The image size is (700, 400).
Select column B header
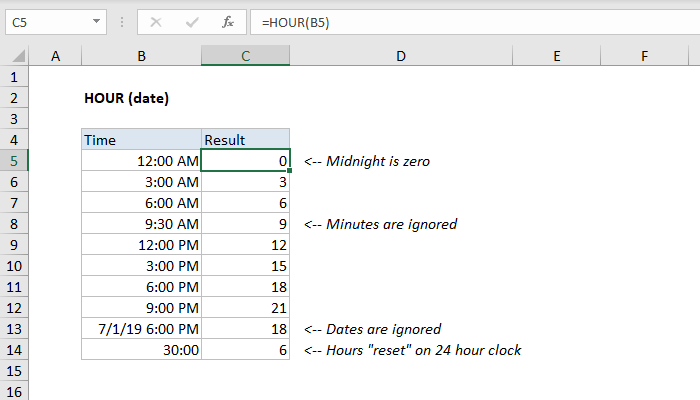pyautogui.click(x=142, y=56)
